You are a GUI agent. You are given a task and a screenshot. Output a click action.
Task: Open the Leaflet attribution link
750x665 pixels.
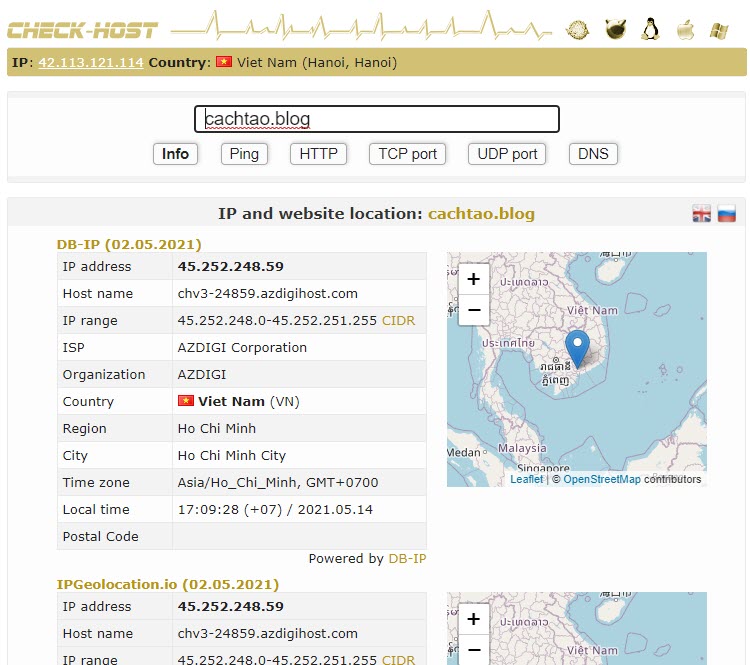[527, 479]
